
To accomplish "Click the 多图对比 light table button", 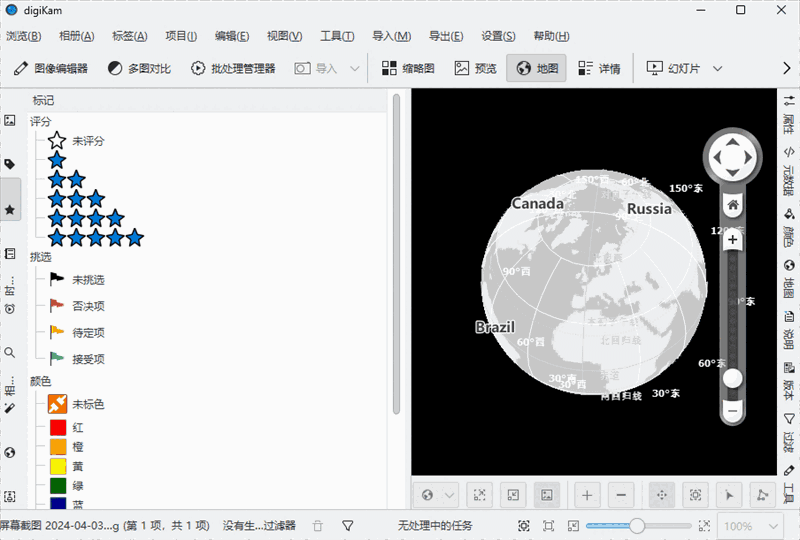I will (x=139, y=69).
